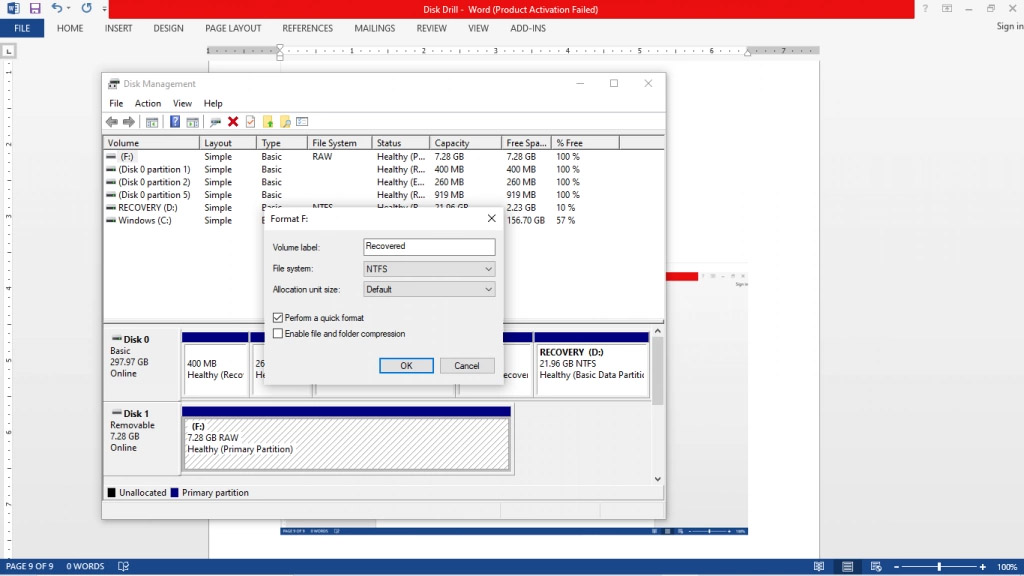
Task: Click Word's Redo/Repeat icon
Action: (86, 8)
